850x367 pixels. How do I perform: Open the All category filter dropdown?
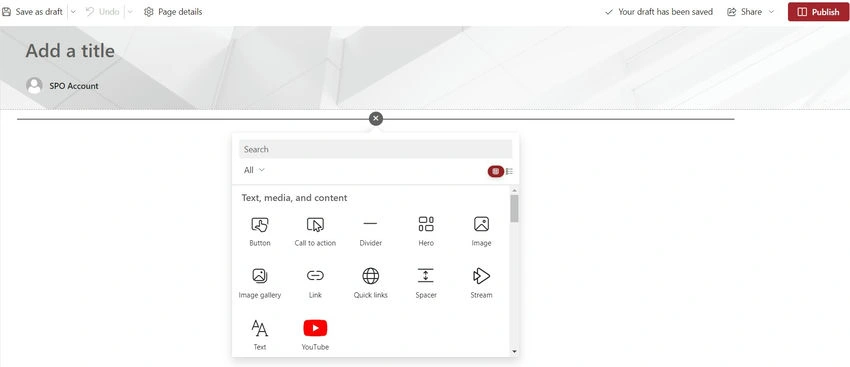click(x=254, y=170)
